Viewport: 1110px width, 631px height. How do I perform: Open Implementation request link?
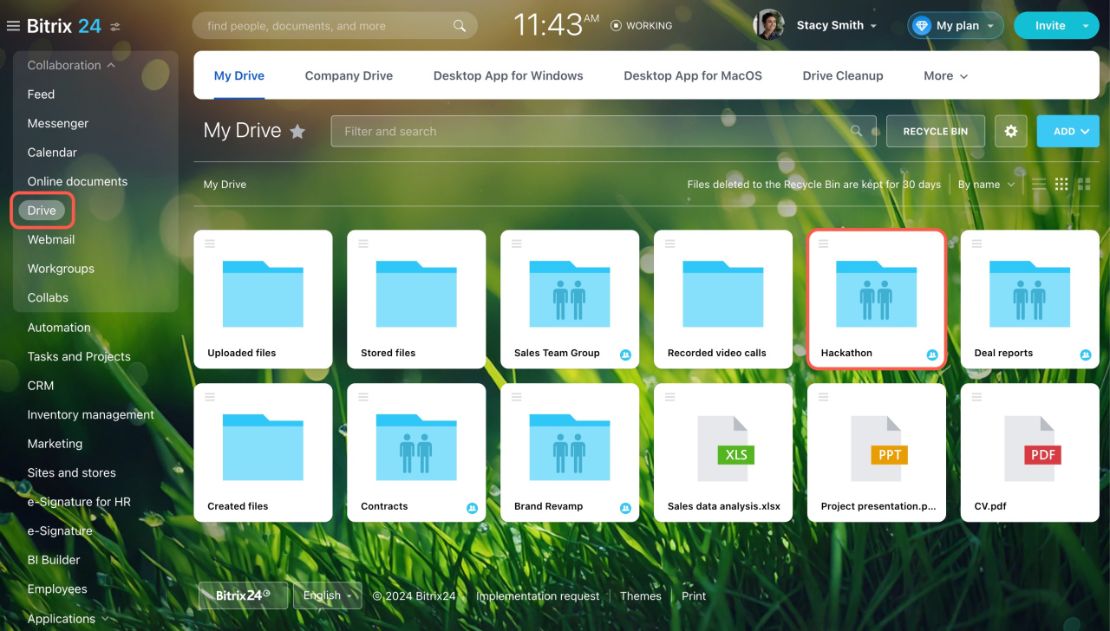coord(537,596)
